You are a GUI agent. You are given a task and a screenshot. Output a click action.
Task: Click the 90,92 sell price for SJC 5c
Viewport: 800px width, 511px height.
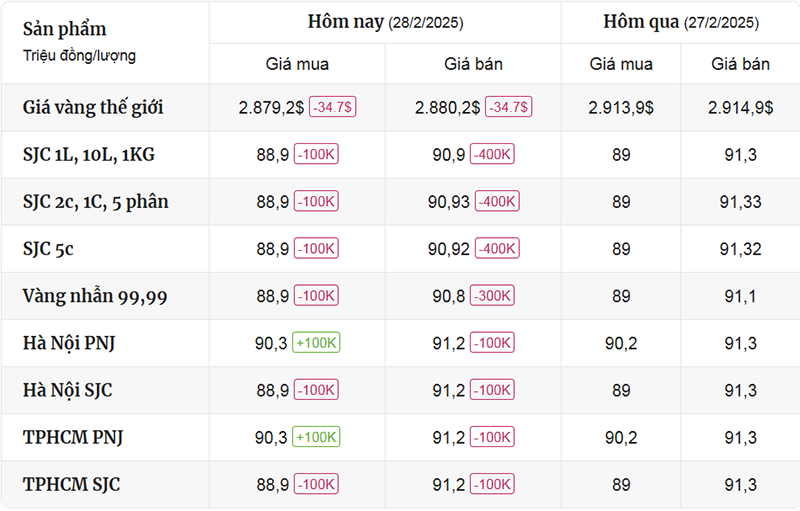click(448, 249)
